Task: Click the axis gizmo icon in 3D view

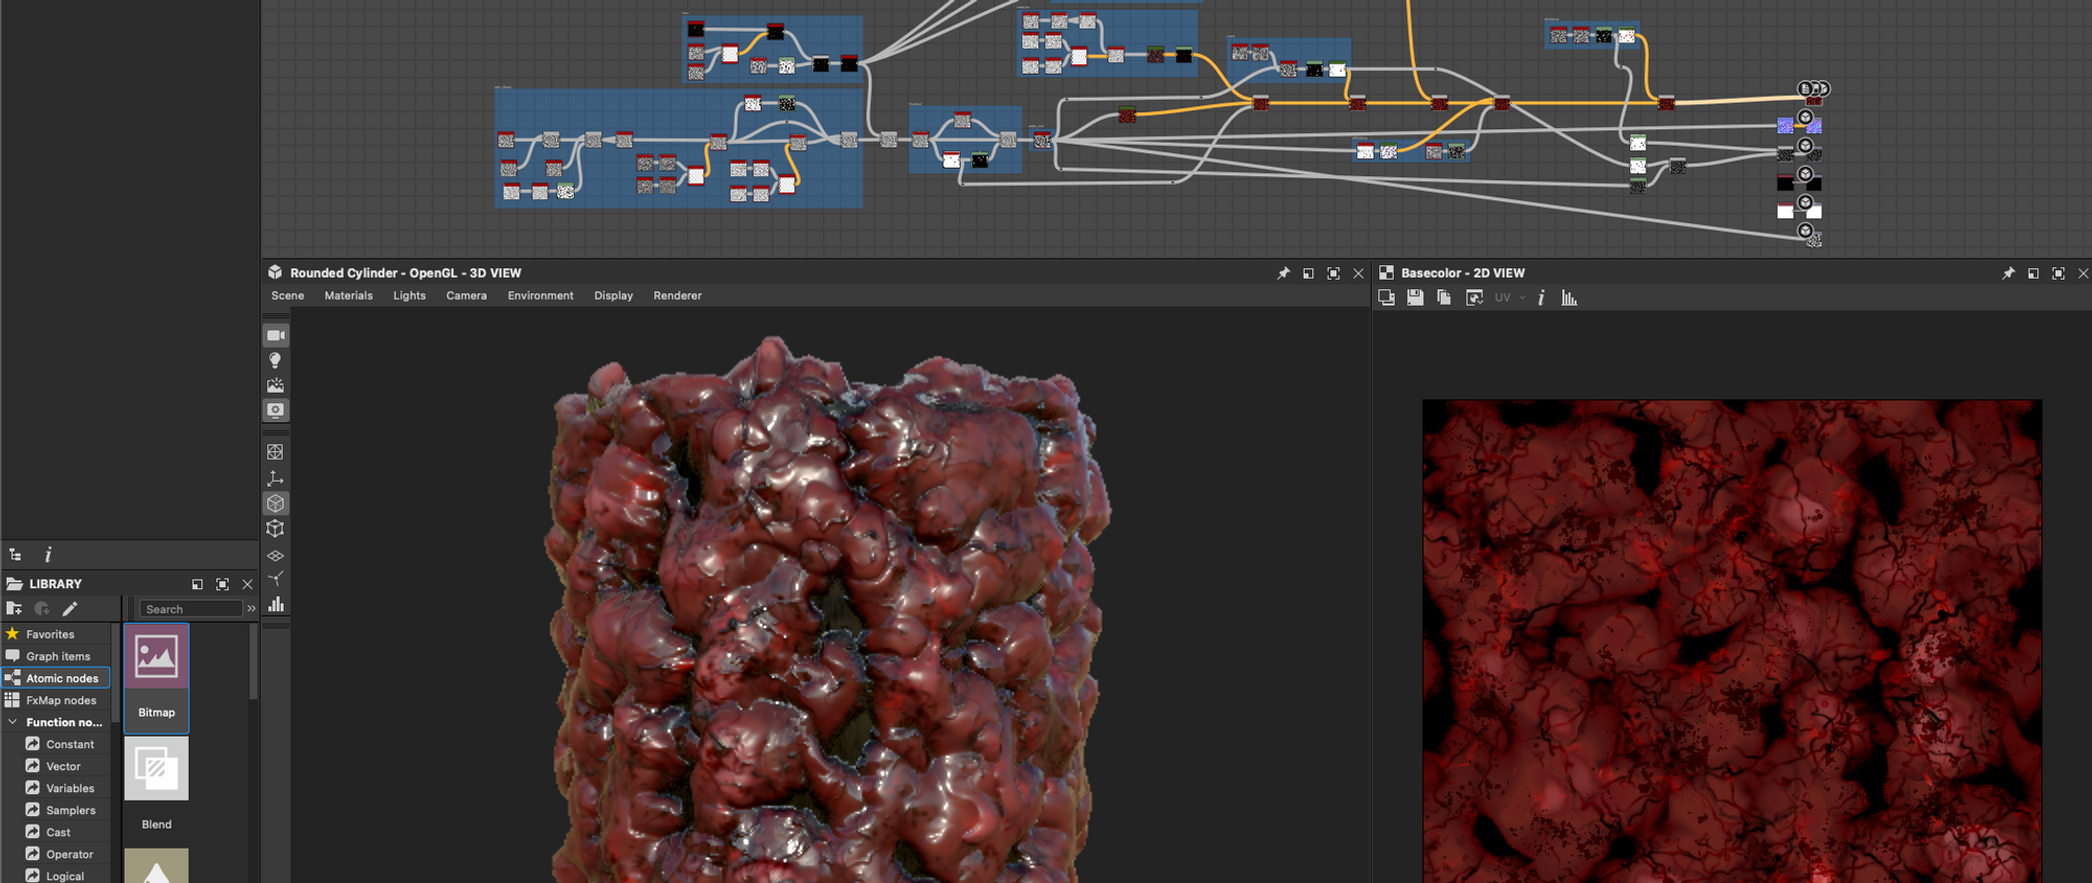Action: coord(275,478)
